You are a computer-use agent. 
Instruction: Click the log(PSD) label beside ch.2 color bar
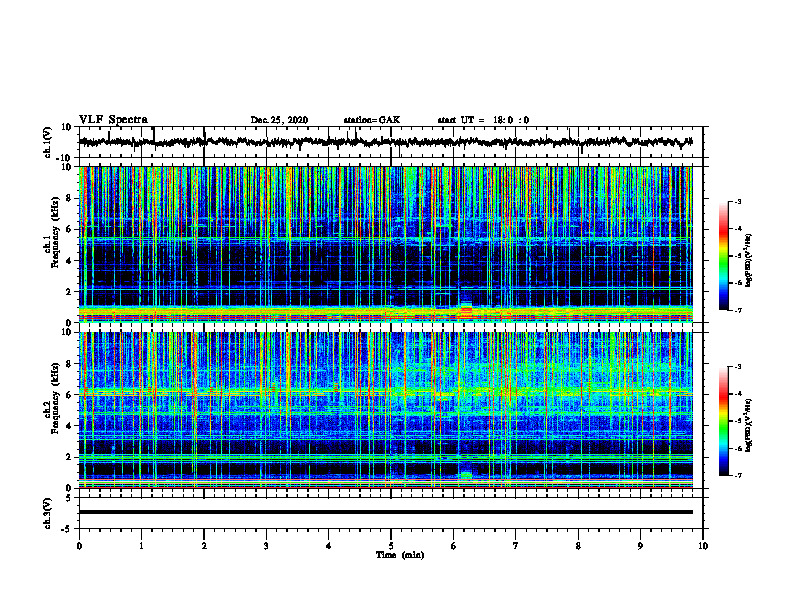[x=749, y=425]
